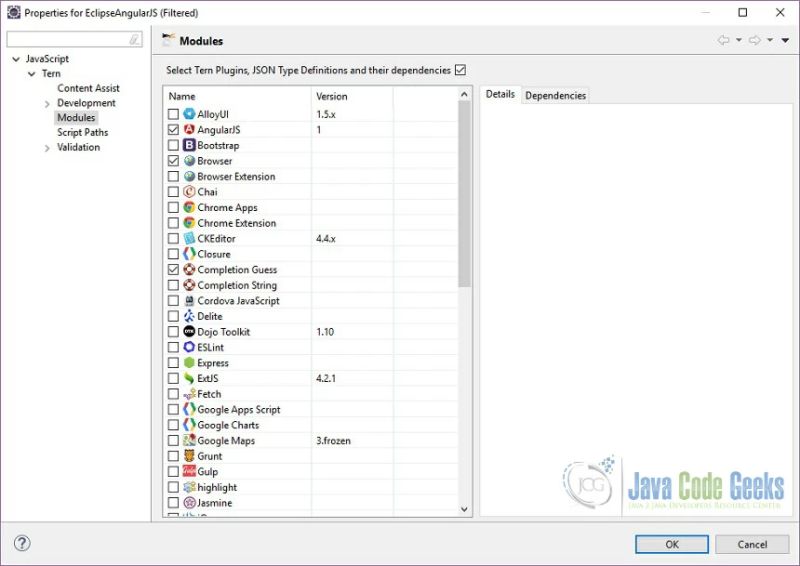Viewport: 800px width, 566px height.
Task: Toggle the select dependencies checkbox
Action: pyautogui.click(x=460, y=70)
